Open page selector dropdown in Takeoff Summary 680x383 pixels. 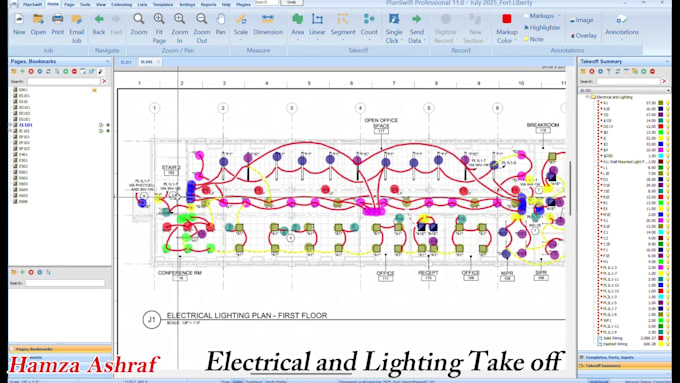click(668, 91)
